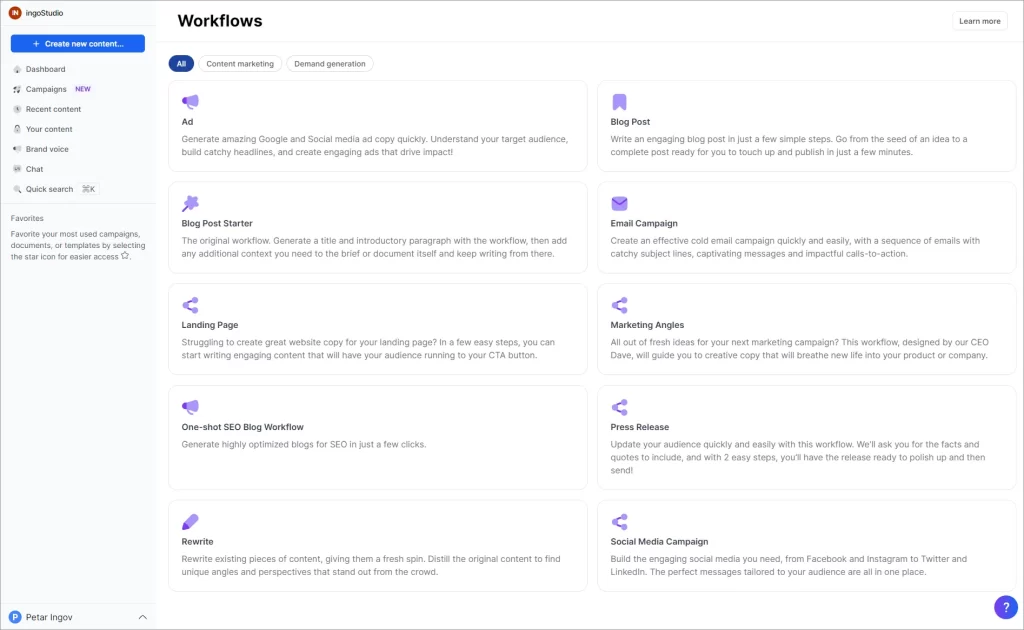Click the Brand voice icon in the sidebar

click(17, 149)
